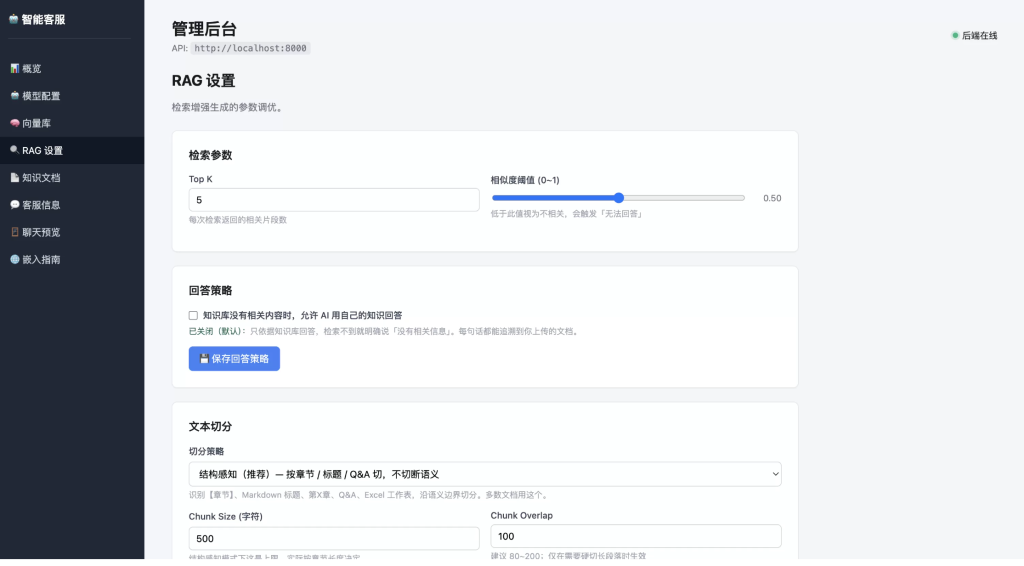Image resolution: width=1024 pixels, height=566 pixels.
Task: Click 每次检索返回的相关片段数 hint
Action: tap(238, 220)
